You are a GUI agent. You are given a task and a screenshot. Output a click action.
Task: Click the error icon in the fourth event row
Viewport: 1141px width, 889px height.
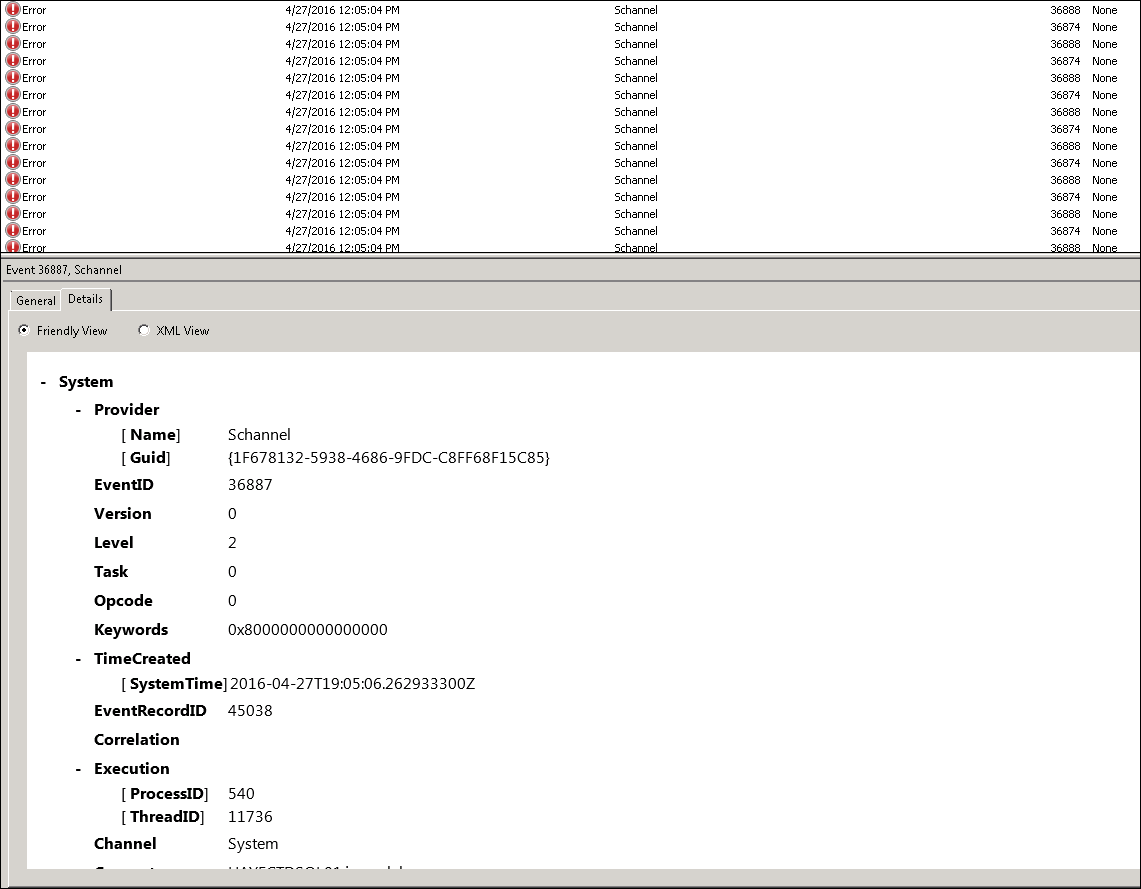pyautogui.click(x=13, y=60)
